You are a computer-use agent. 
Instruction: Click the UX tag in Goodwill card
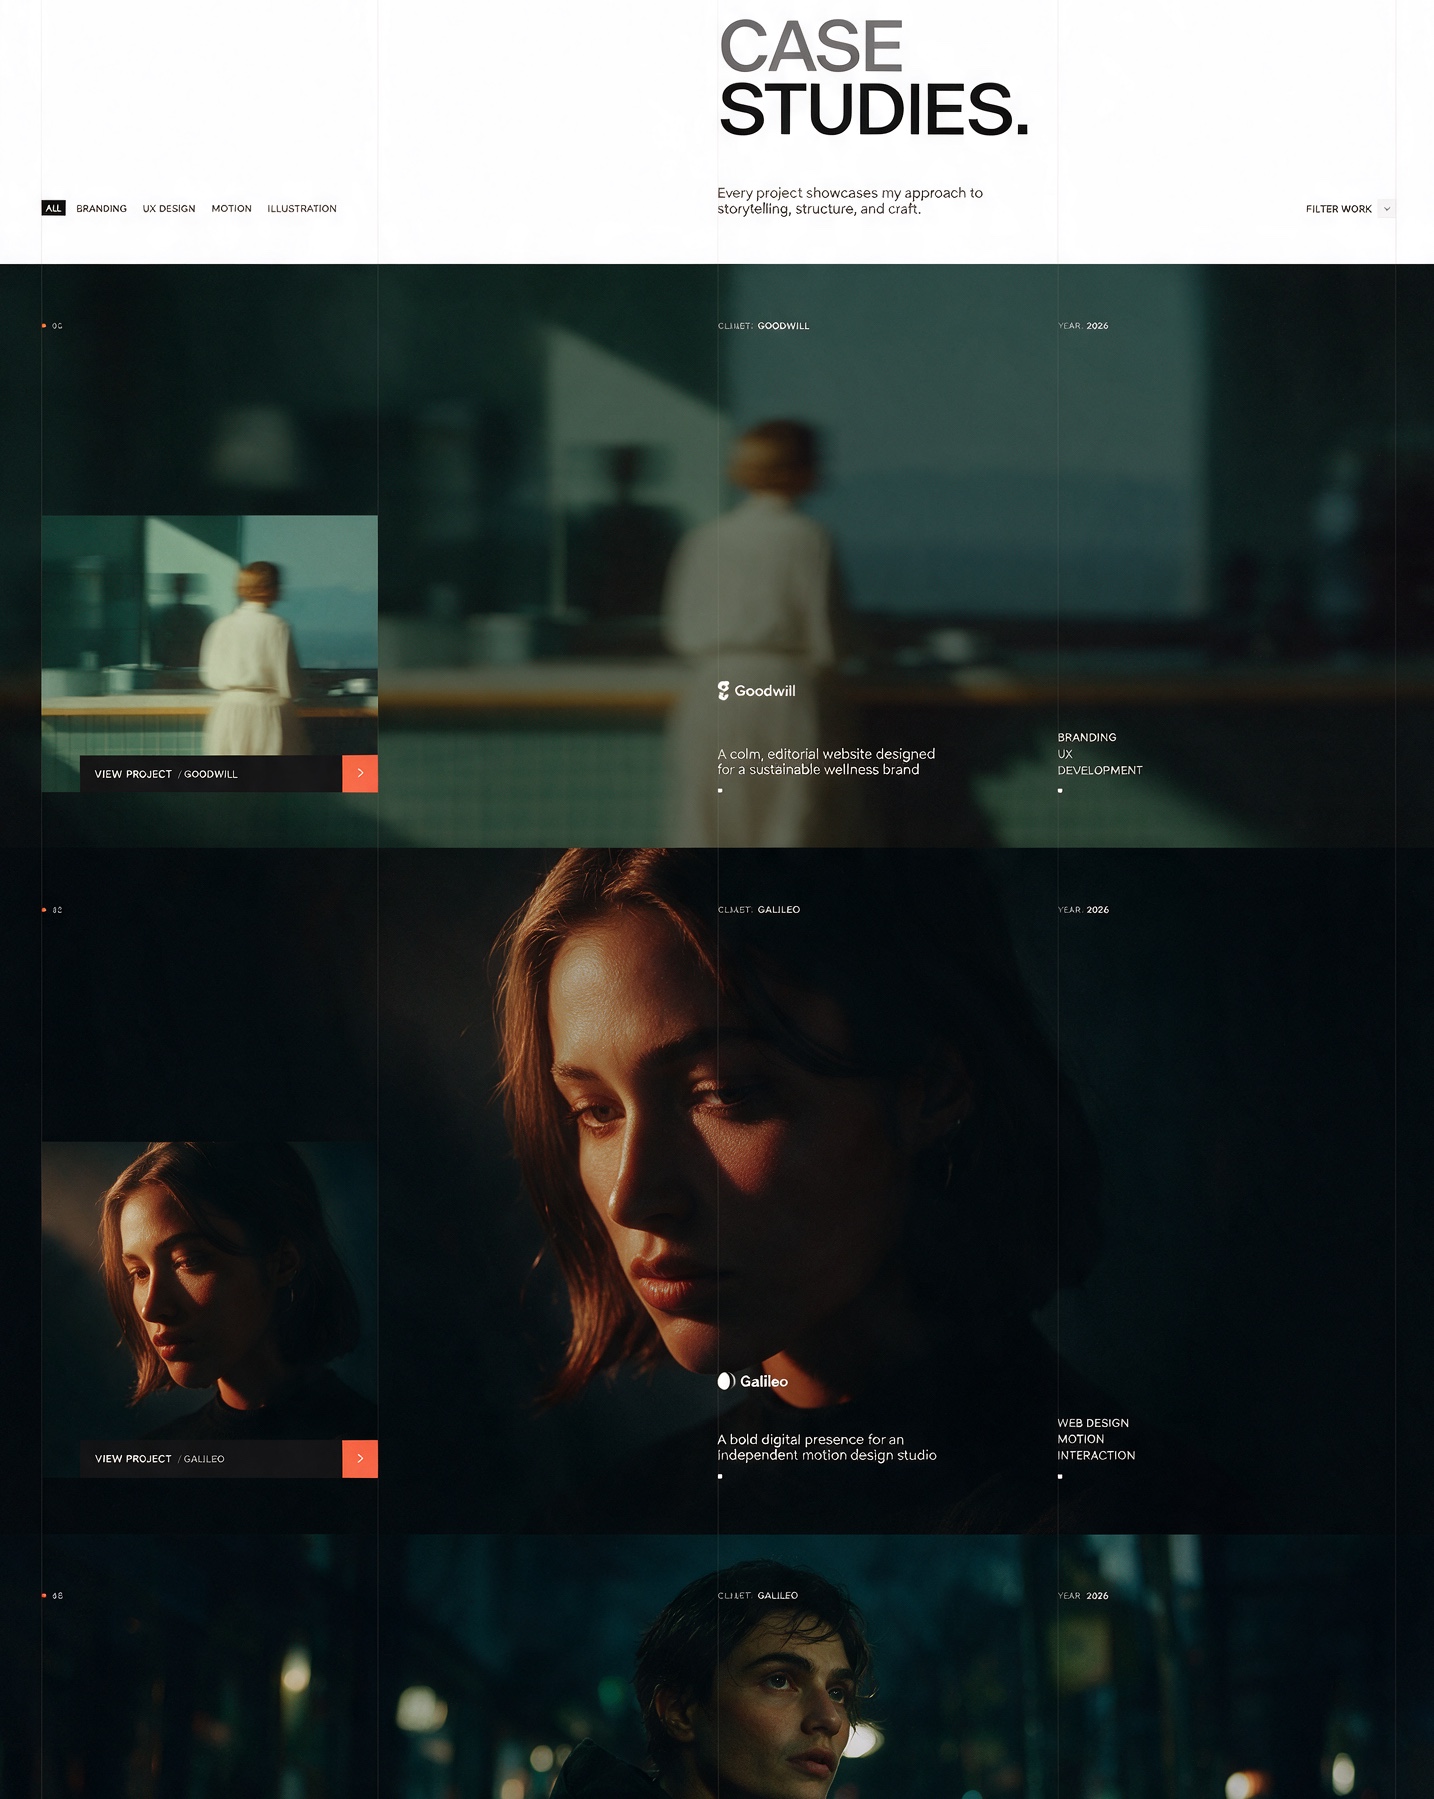point(1065,754)
